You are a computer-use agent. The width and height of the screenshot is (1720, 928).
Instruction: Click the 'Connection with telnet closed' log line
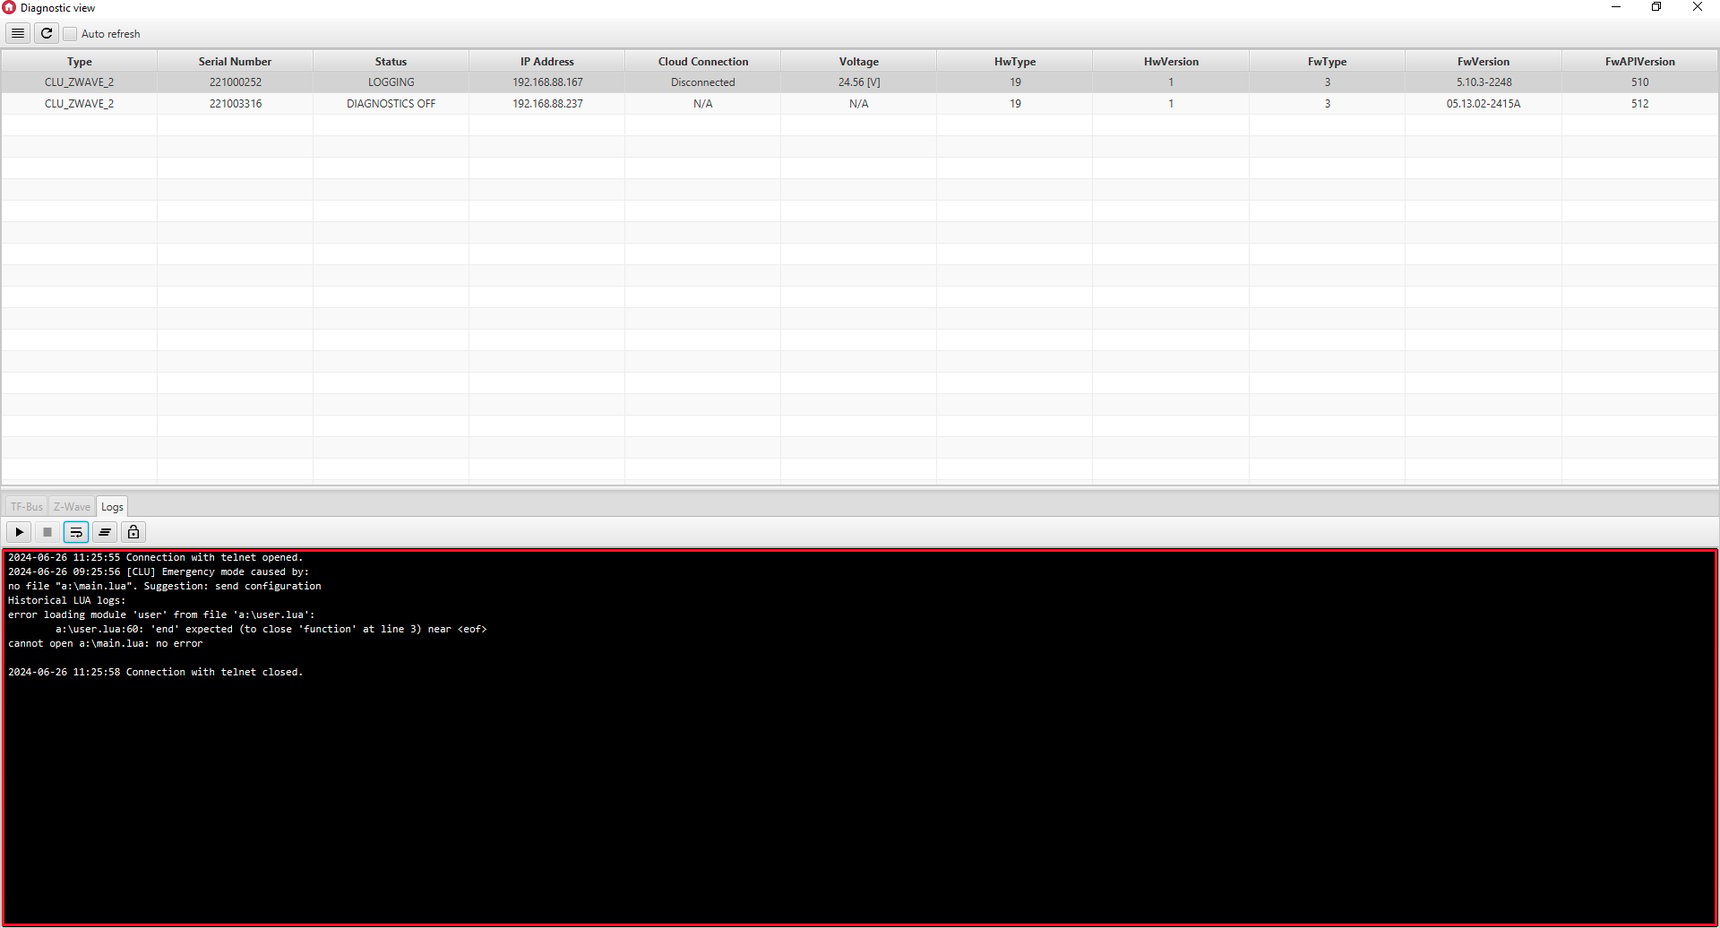tap(155, 672)
